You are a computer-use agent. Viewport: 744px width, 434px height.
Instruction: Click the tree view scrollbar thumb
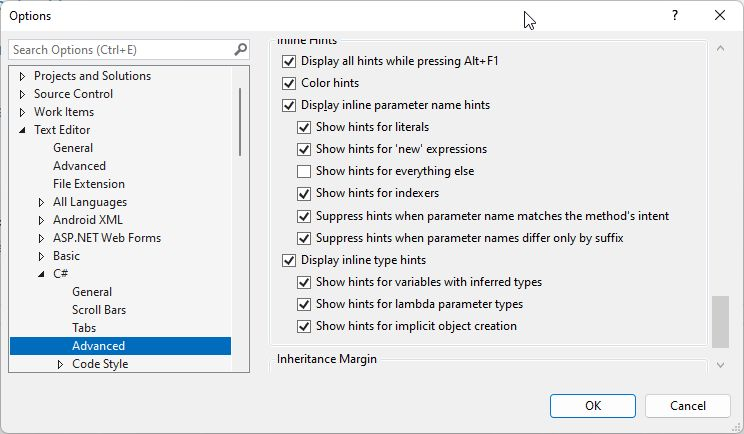click(x=240, y=122)
